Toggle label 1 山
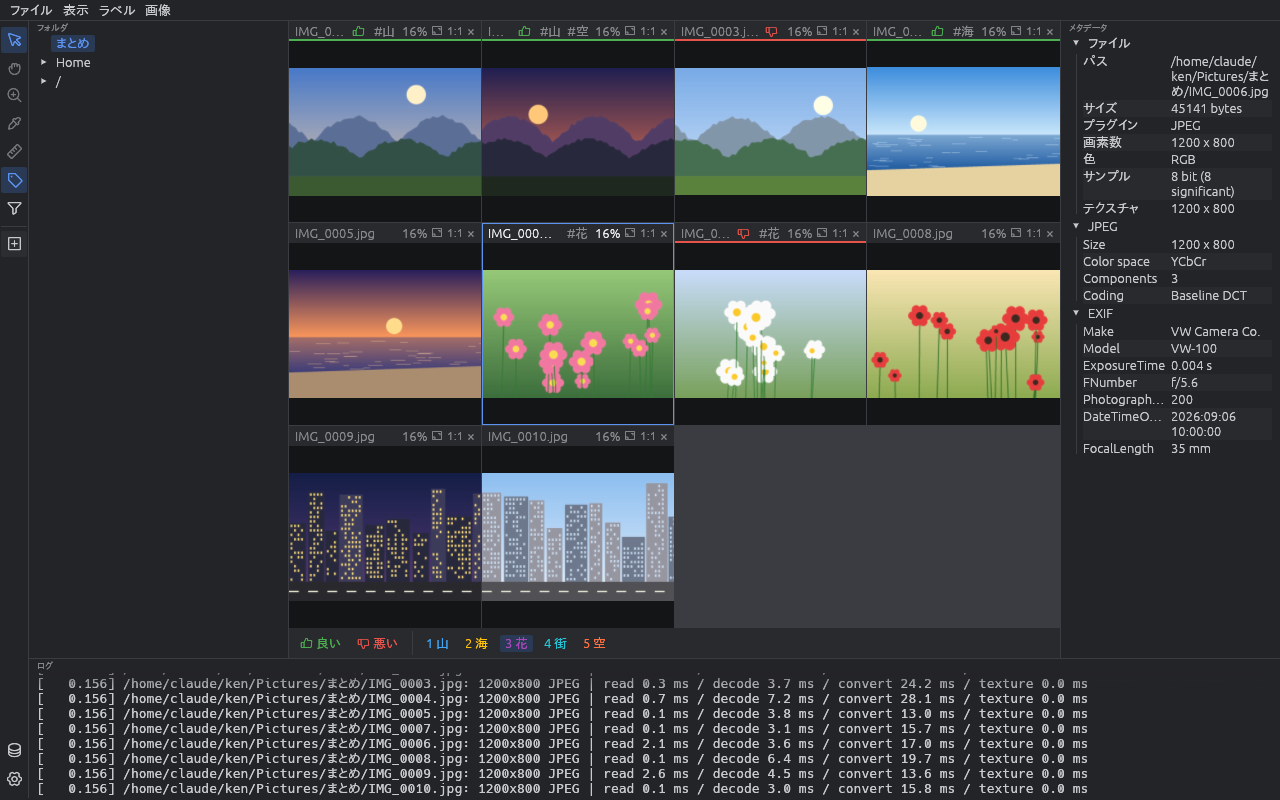 pos(437,643)
